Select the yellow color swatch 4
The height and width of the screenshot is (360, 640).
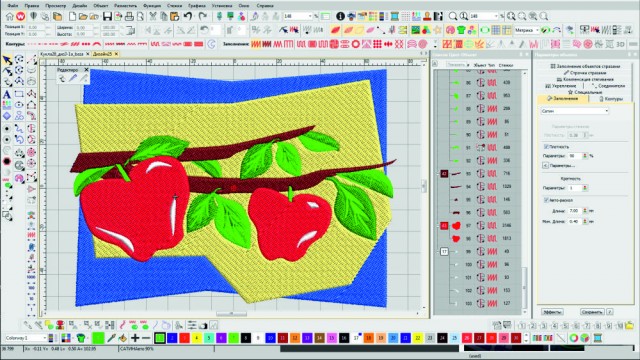(x=197, y=338)
